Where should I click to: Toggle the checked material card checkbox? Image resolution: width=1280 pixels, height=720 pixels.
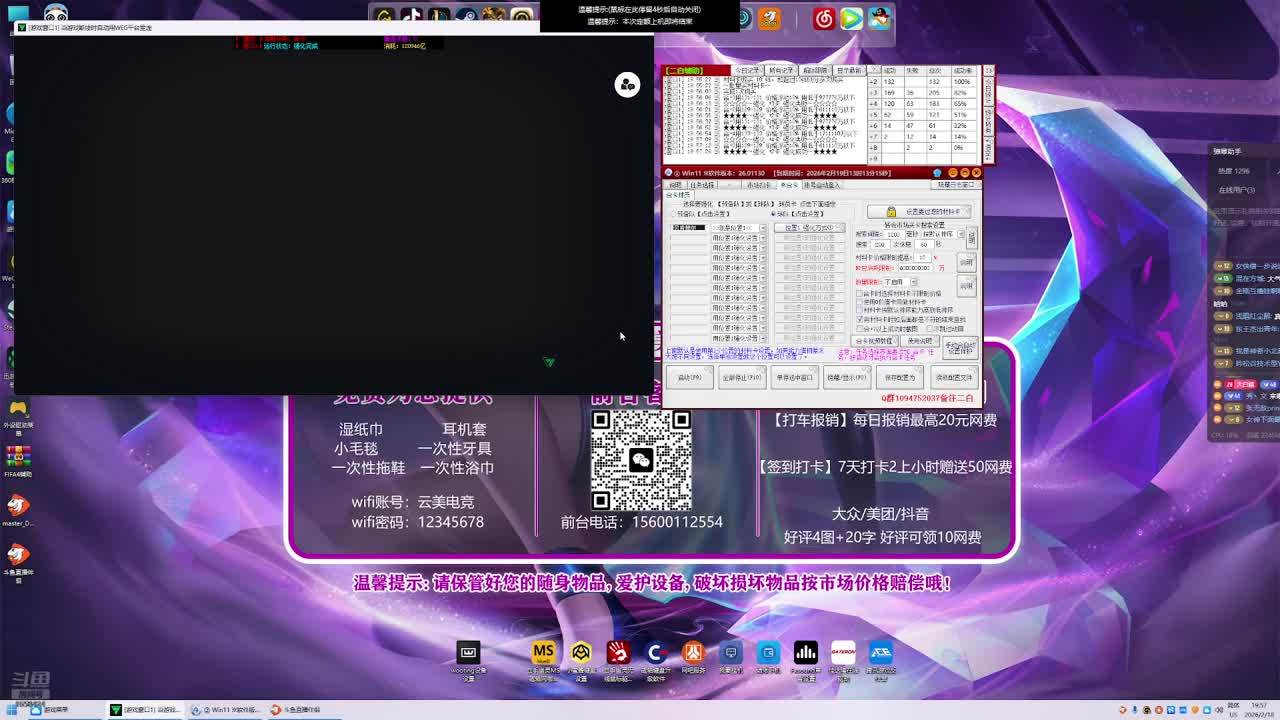pos(860,320)
